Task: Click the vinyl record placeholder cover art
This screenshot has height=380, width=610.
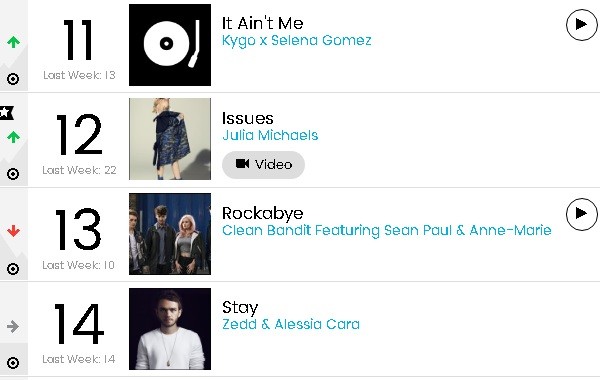Action: click(170, 45)
